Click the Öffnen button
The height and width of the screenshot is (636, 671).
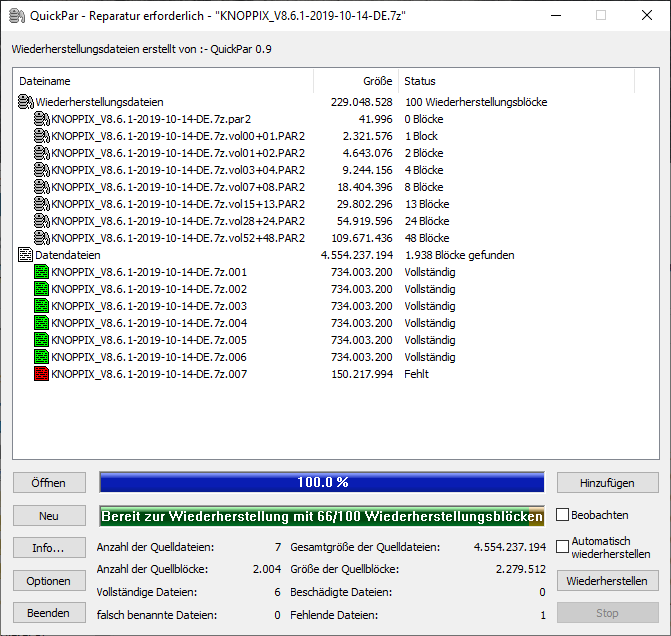tap(49, 483)
